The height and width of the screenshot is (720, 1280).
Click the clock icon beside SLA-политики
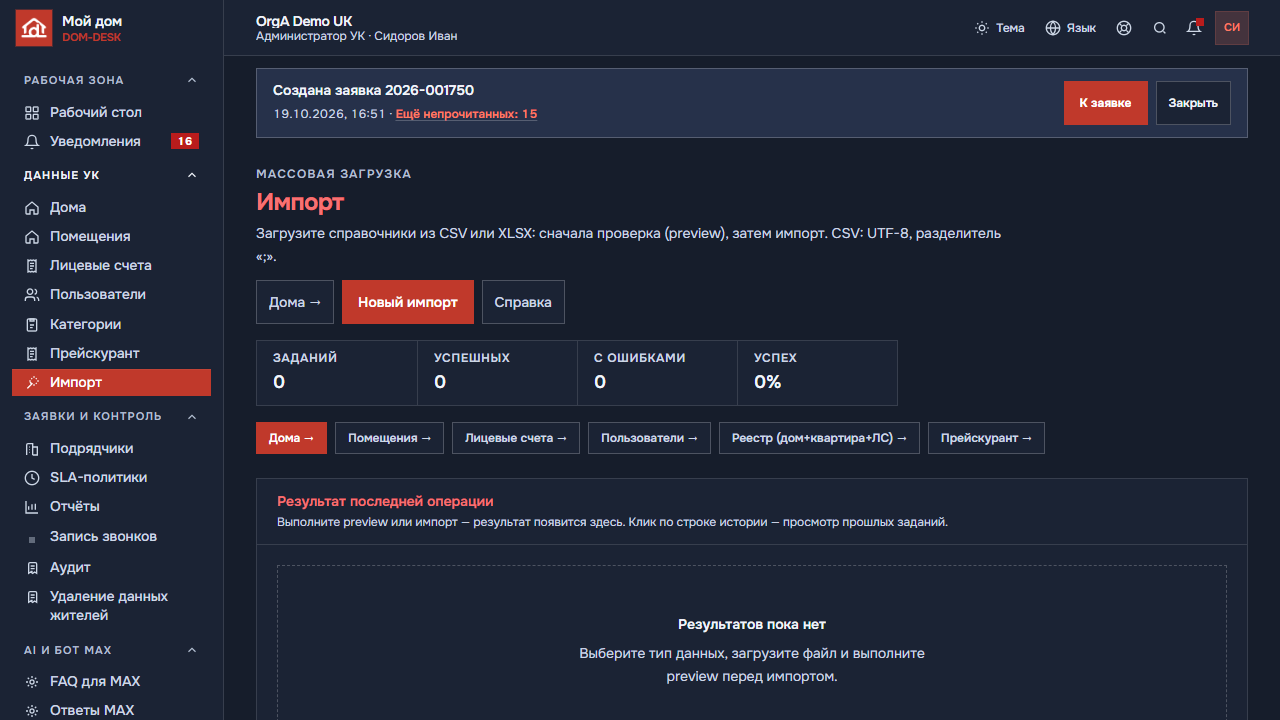[x=32, y=478]
